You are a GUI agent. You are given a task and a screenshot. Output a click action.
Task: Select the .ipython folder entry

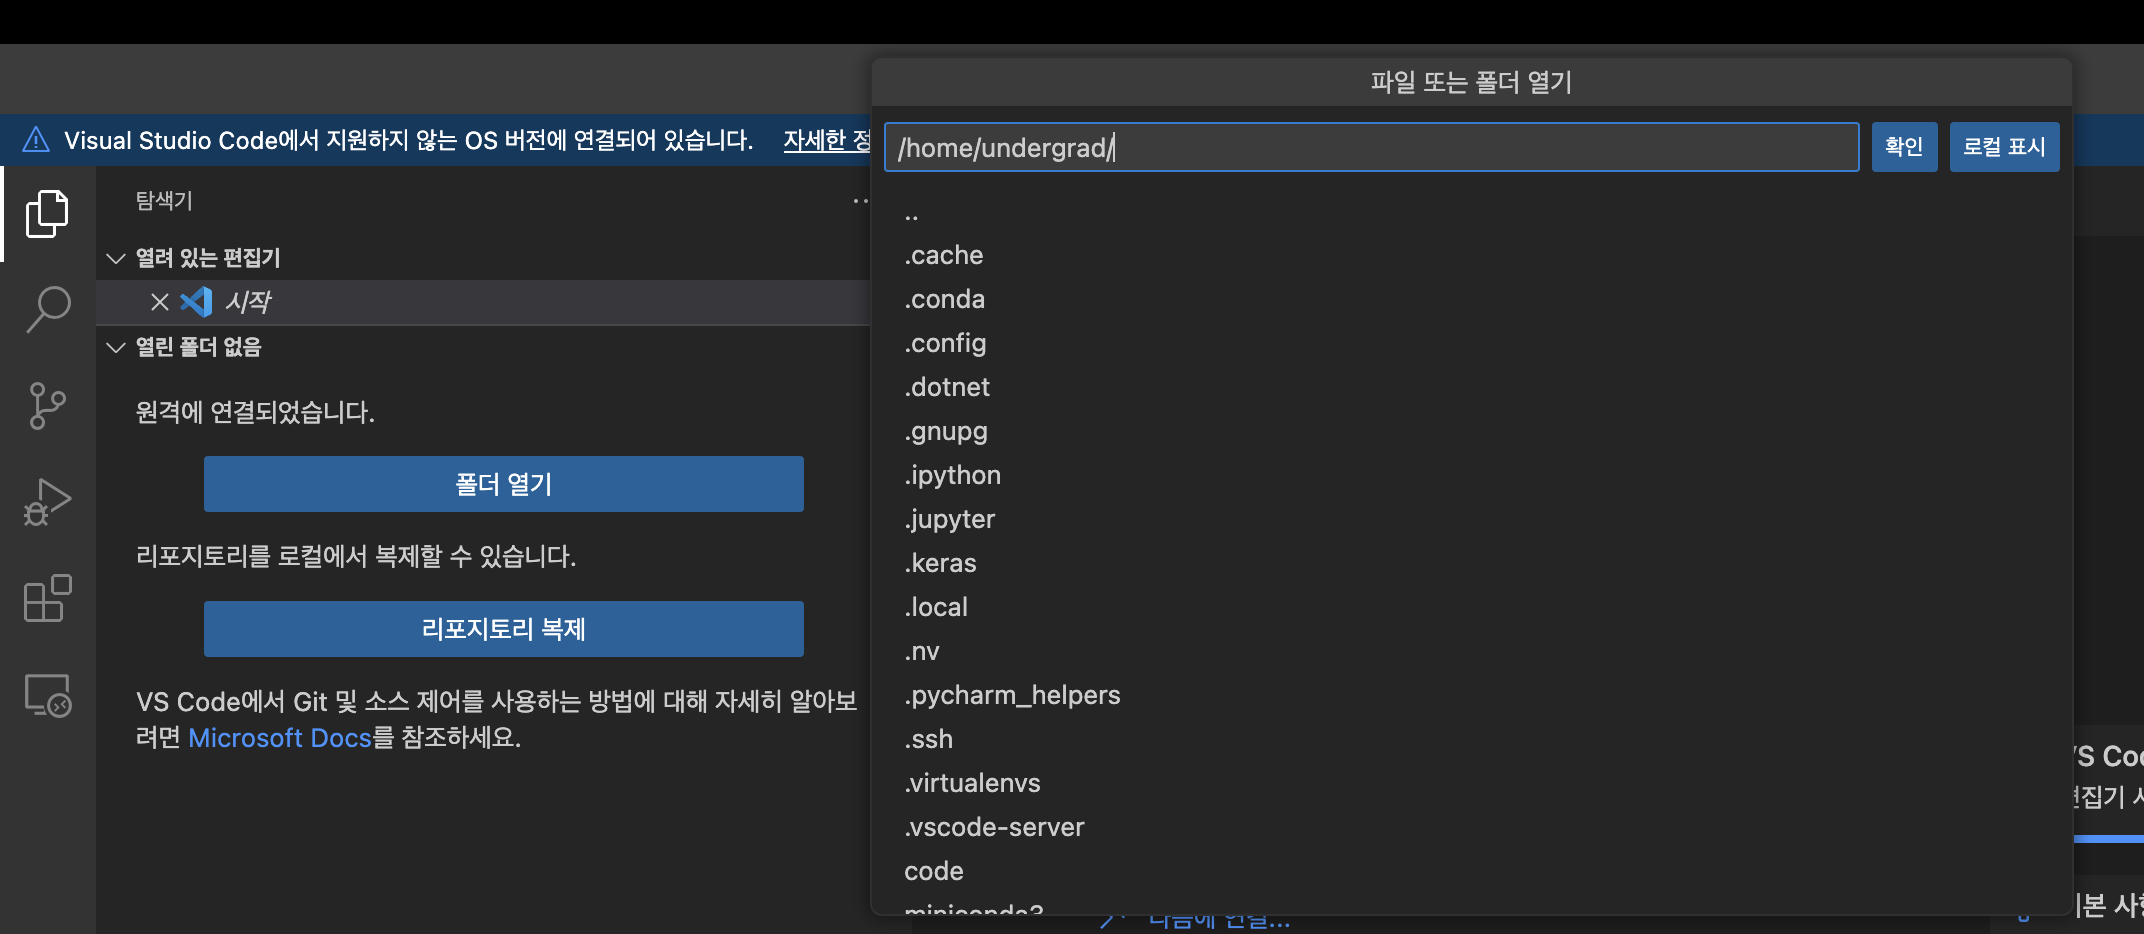click(x=1471, y=476)
